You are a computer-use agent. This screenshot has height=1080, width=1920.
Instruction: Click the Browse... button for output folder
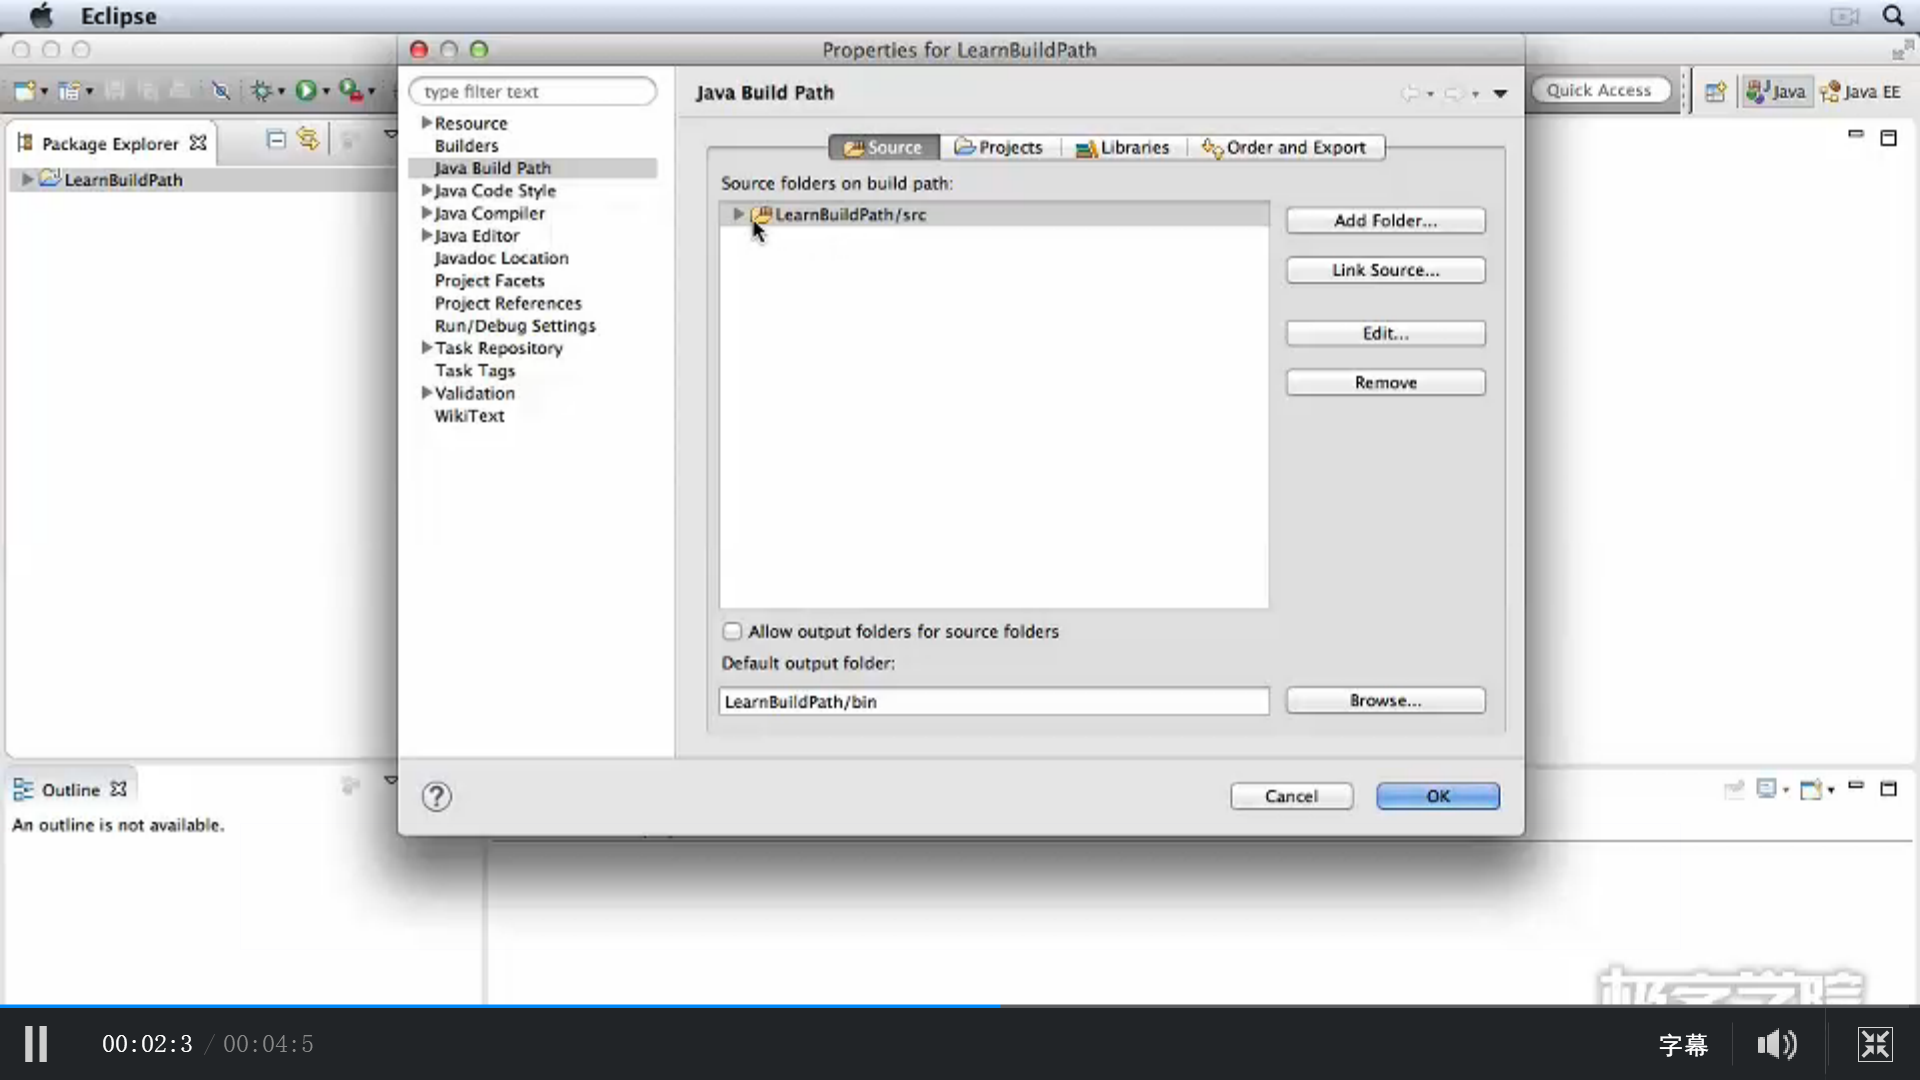[x=1385, y=701]
